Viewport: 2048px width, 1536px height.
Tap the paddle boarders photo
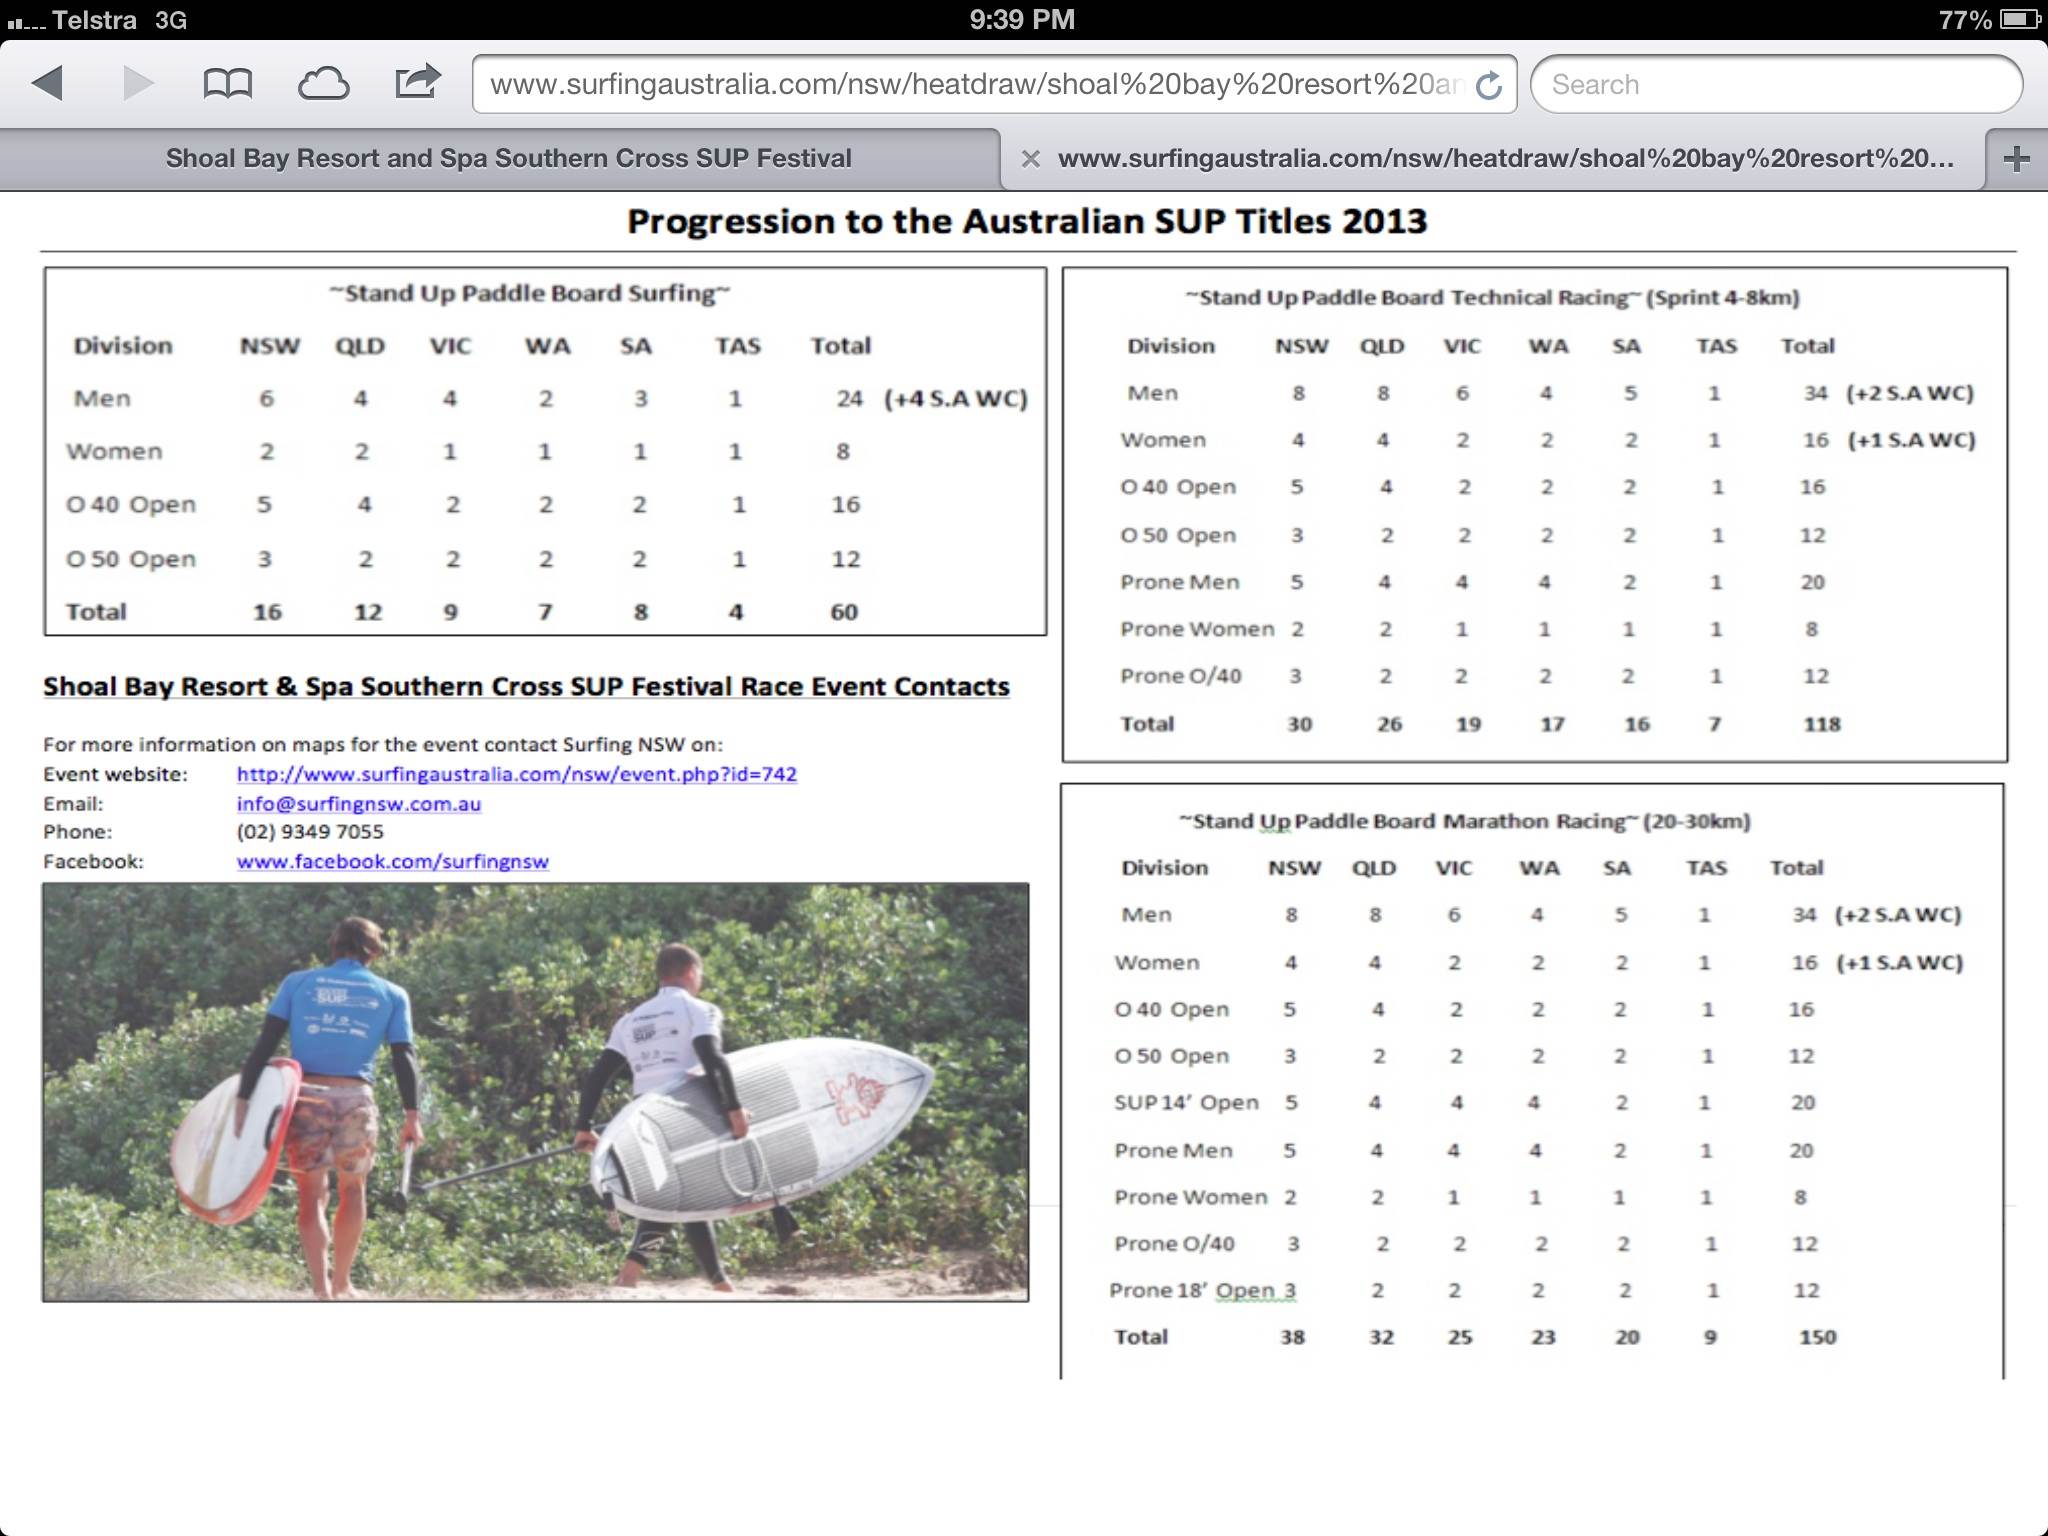(535, 1092)
